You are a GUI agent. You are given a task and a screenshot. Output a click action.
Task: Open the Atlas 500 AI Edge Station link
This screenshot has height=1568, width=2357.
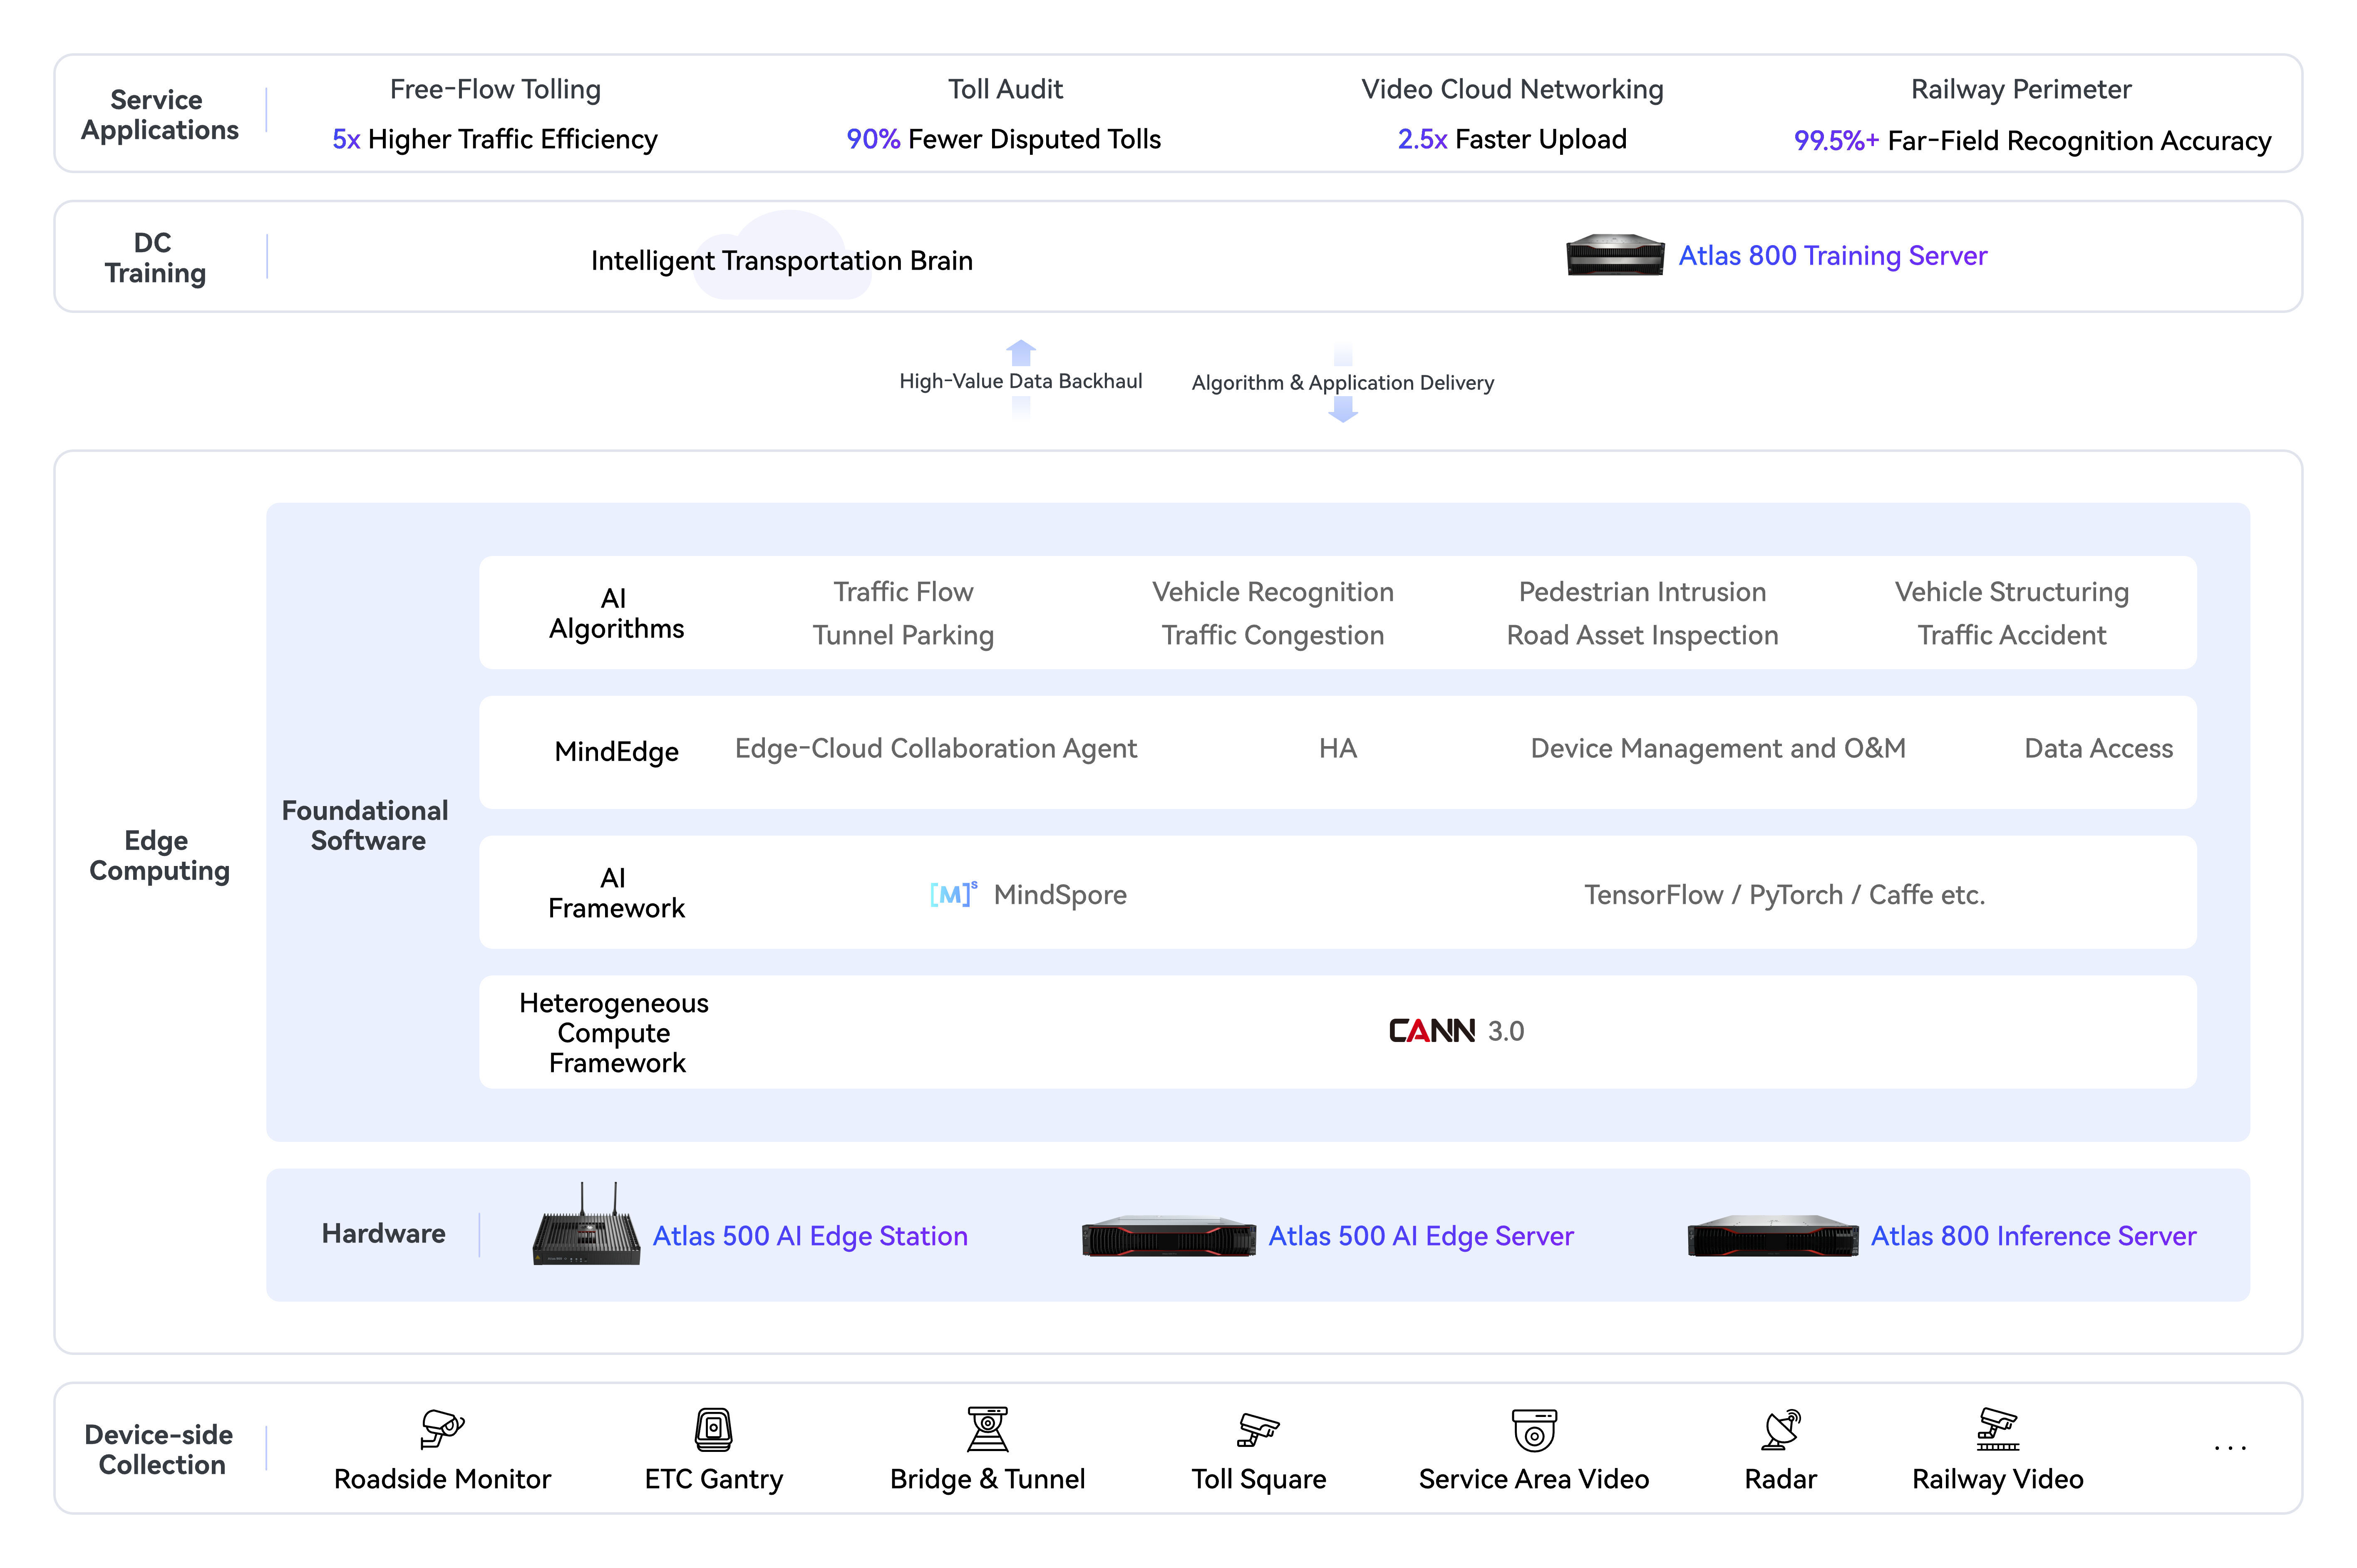809,1236
